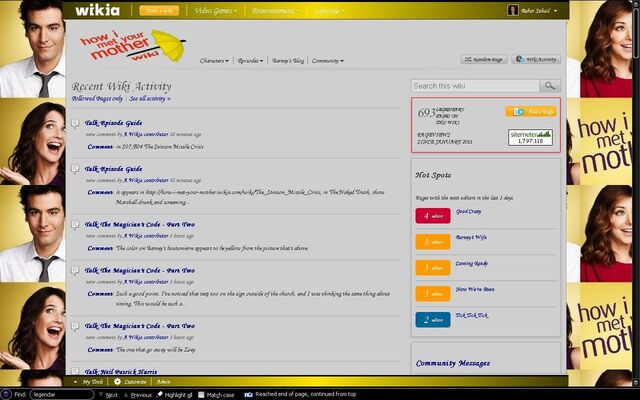Click the speech bubble icon of the "Such a good point" comment entry
The width and height of the screenshot is (640, 400).
[75, 271]
